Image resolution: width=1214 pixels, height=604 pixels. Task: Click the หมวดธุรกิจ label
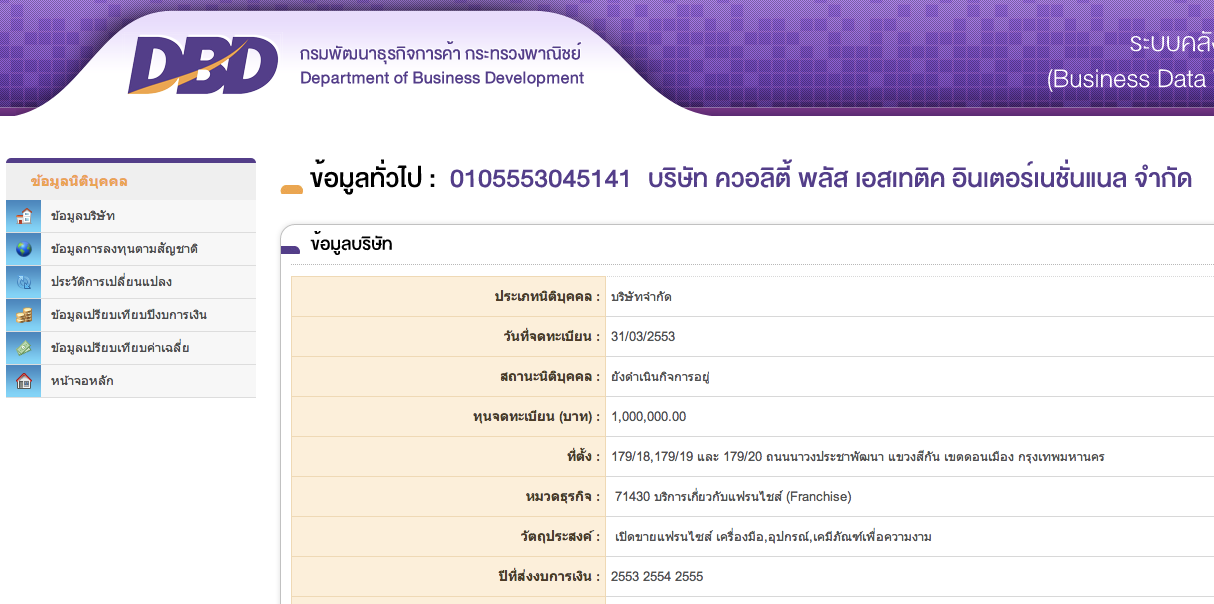[x=564, y=497]
